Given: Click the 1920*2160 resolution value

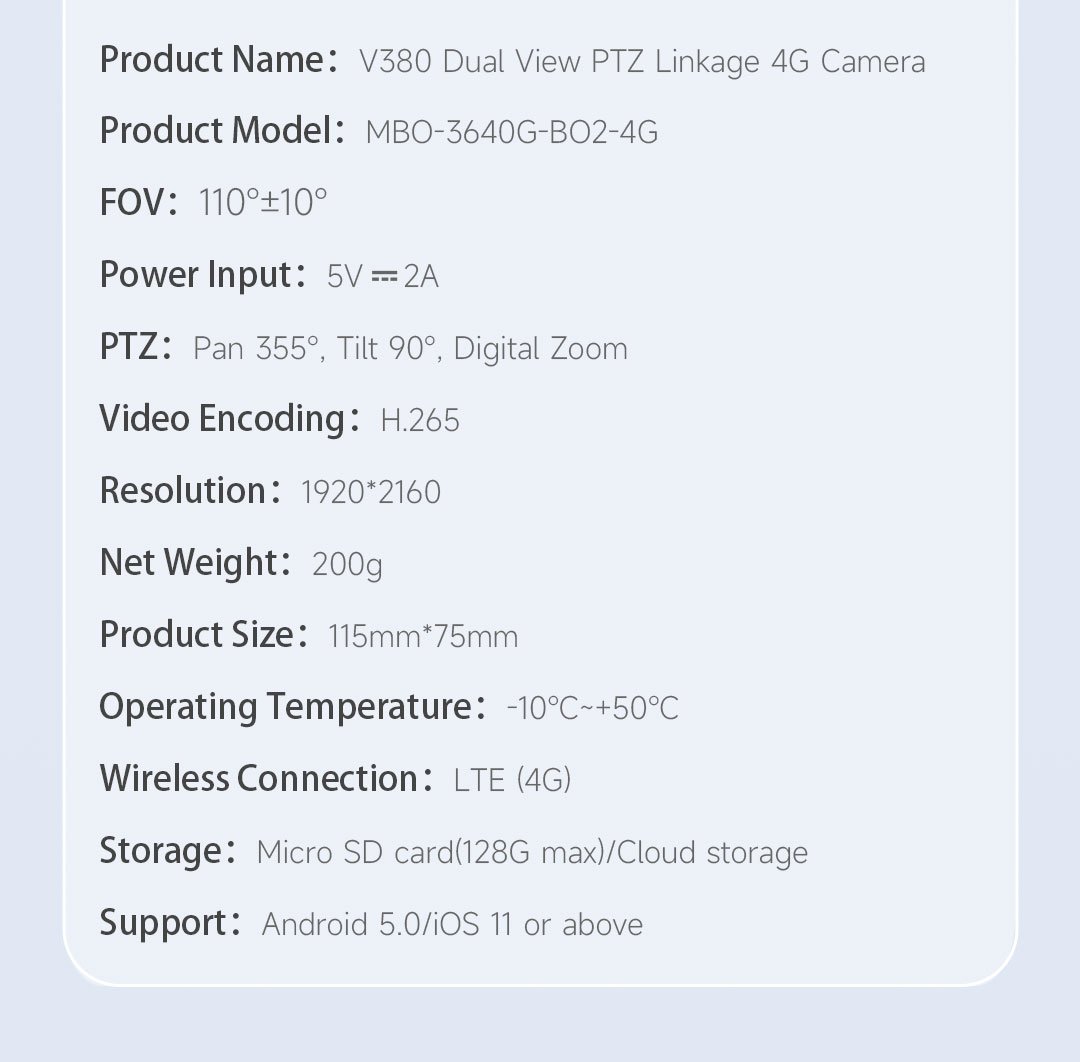Looking at the screenshot, I should coord(371,493).
